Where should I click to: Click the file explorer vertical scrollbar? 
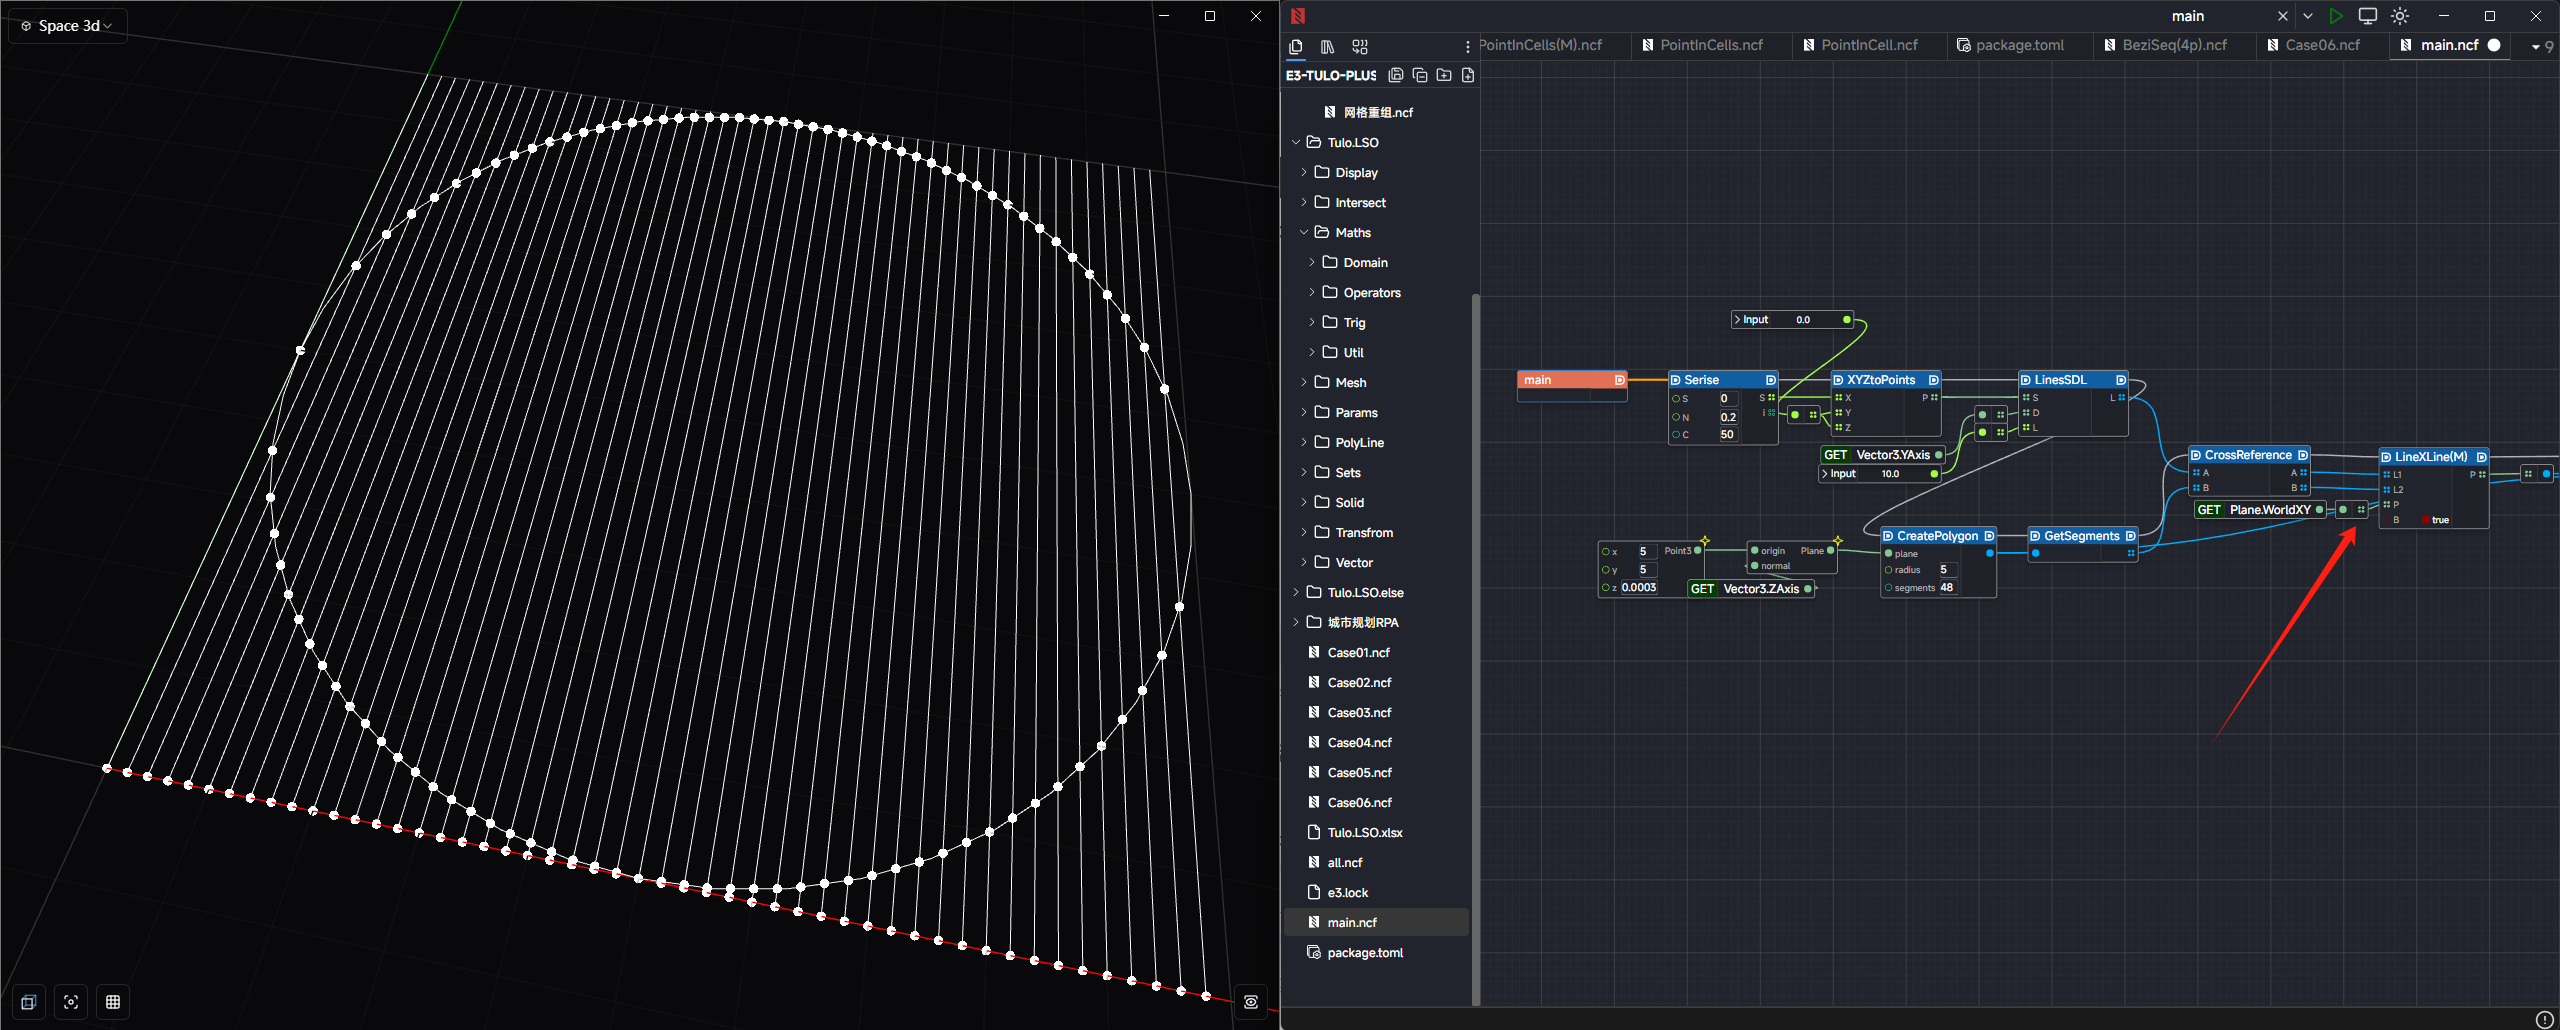[1475, 650]
